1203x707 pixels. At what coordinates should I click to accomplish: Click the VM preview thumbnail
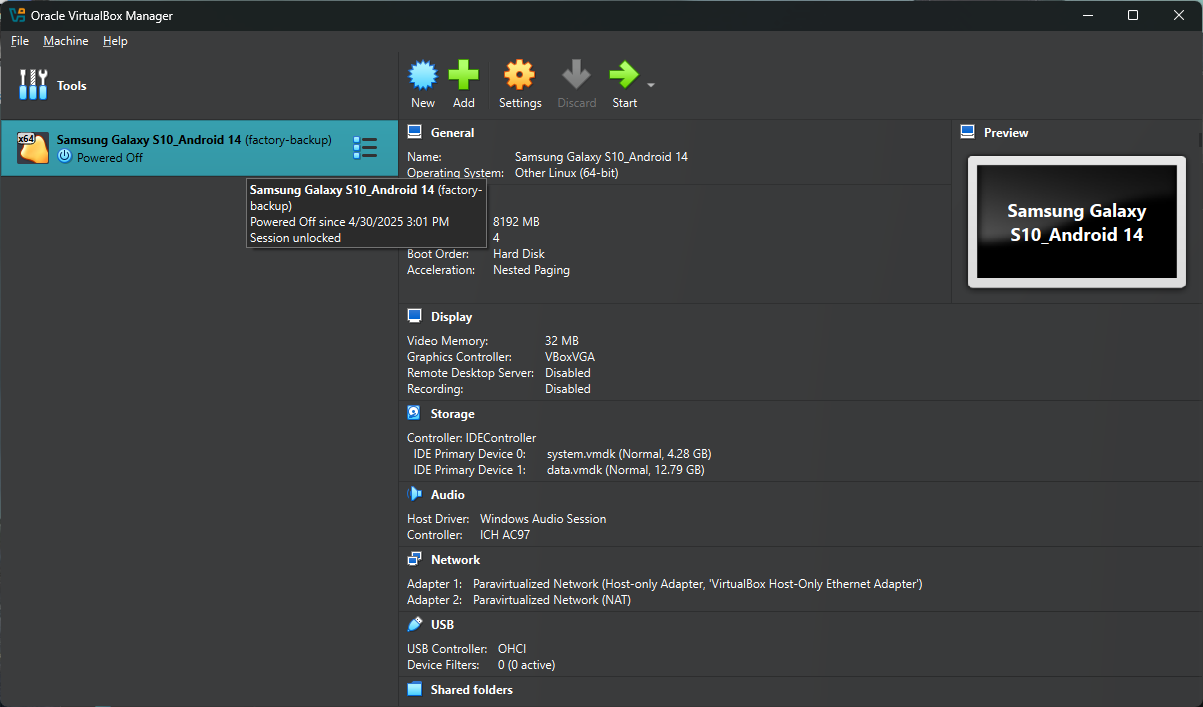1076,222
